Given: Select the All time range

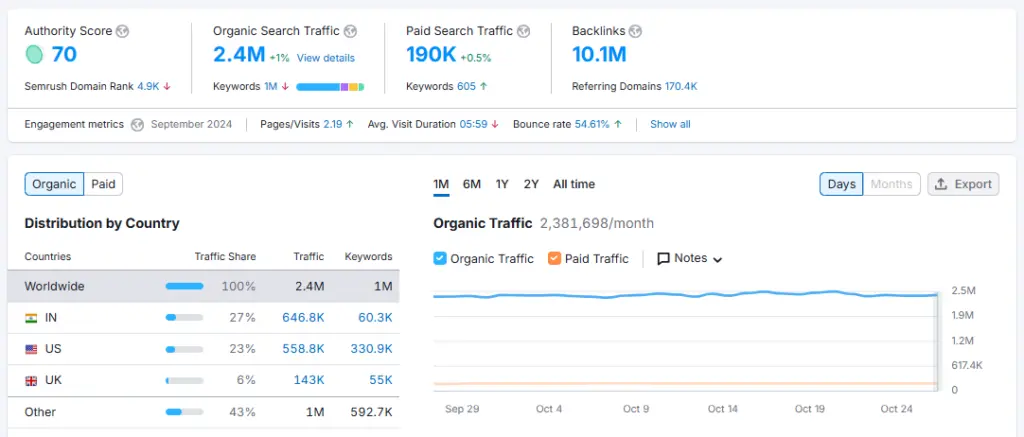Looking at the screenshot, I should click(574, 184).
